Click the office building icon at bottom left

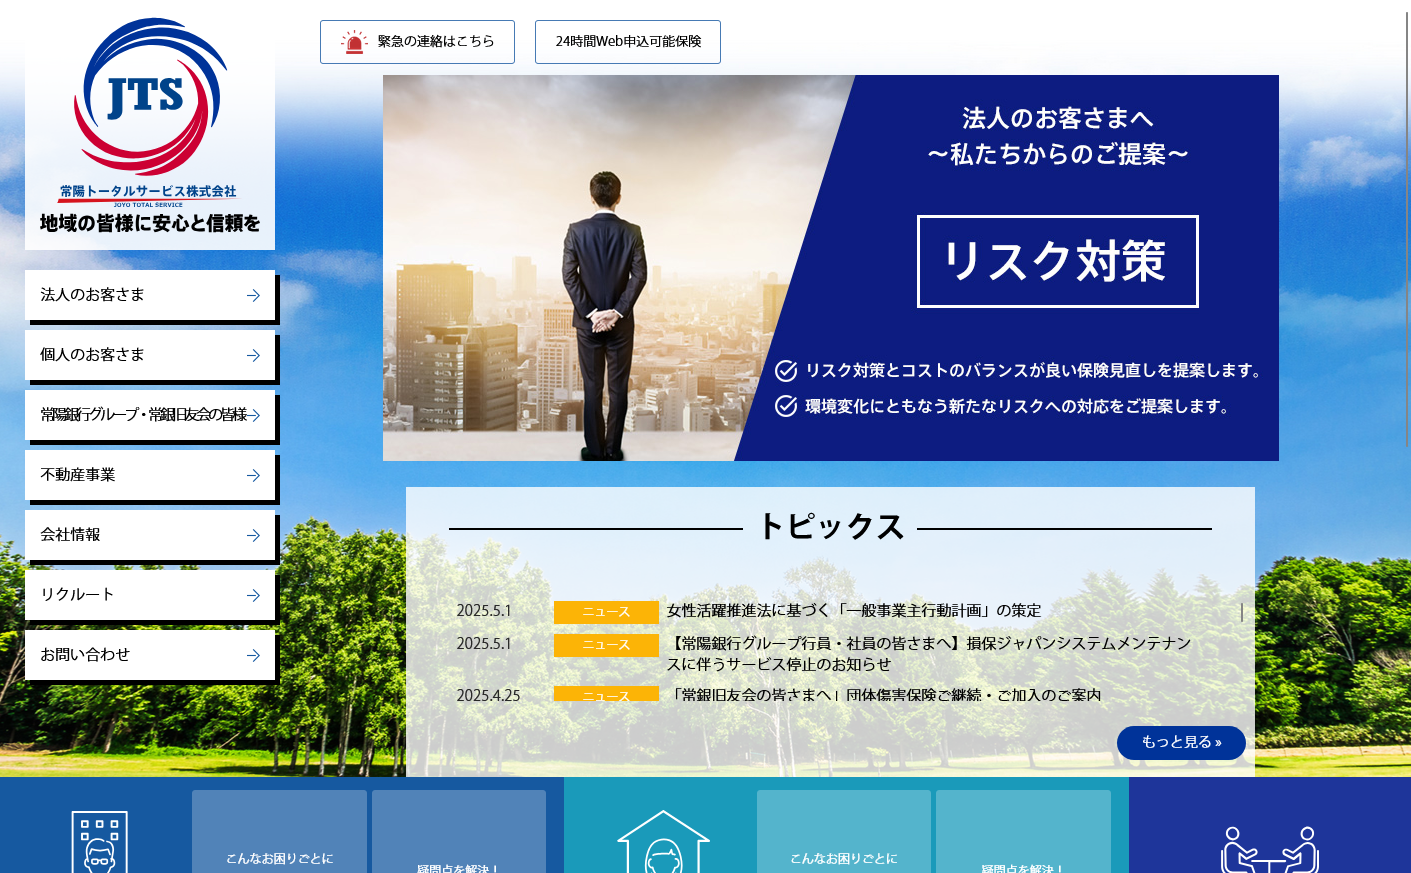[x=99, y=842]
